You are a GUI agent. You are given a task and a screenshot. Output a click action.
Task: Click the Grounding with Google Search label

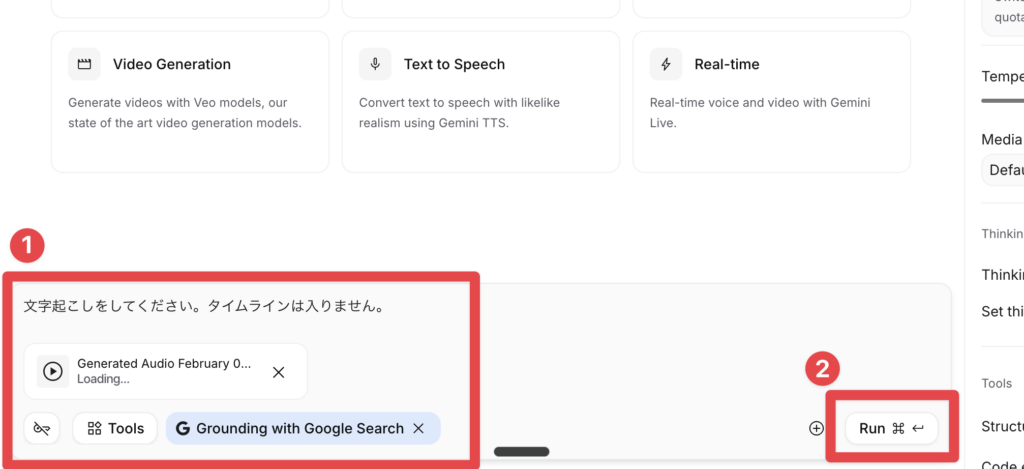(x=300, y=428)
